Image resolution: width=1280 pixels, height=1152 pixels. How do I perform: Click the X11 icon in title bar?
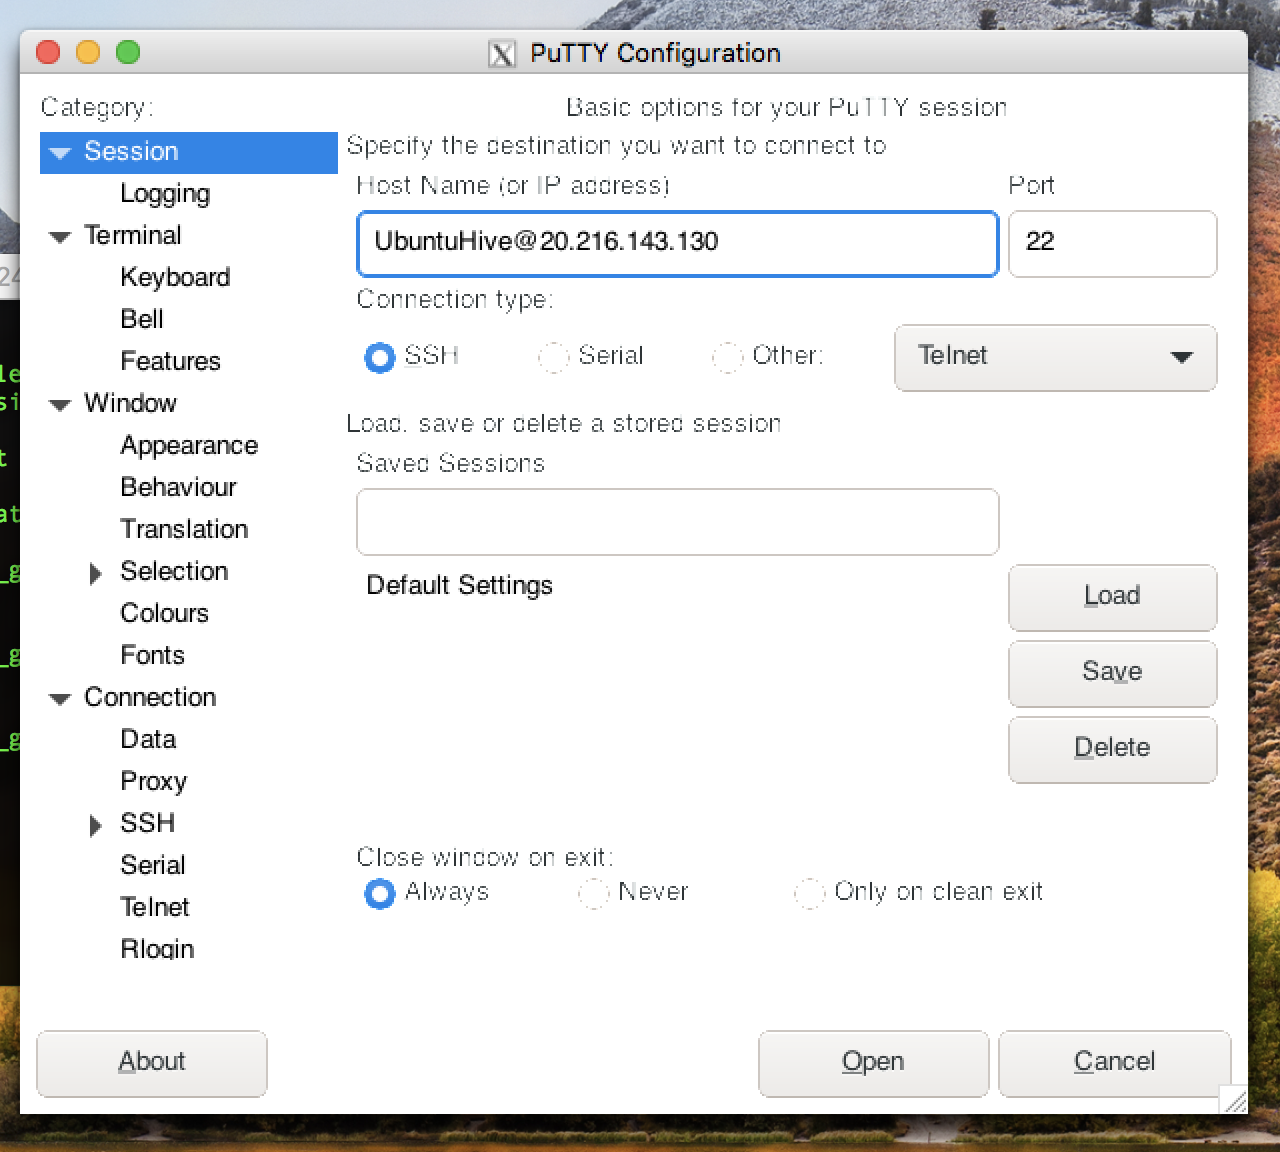(502, 54)
